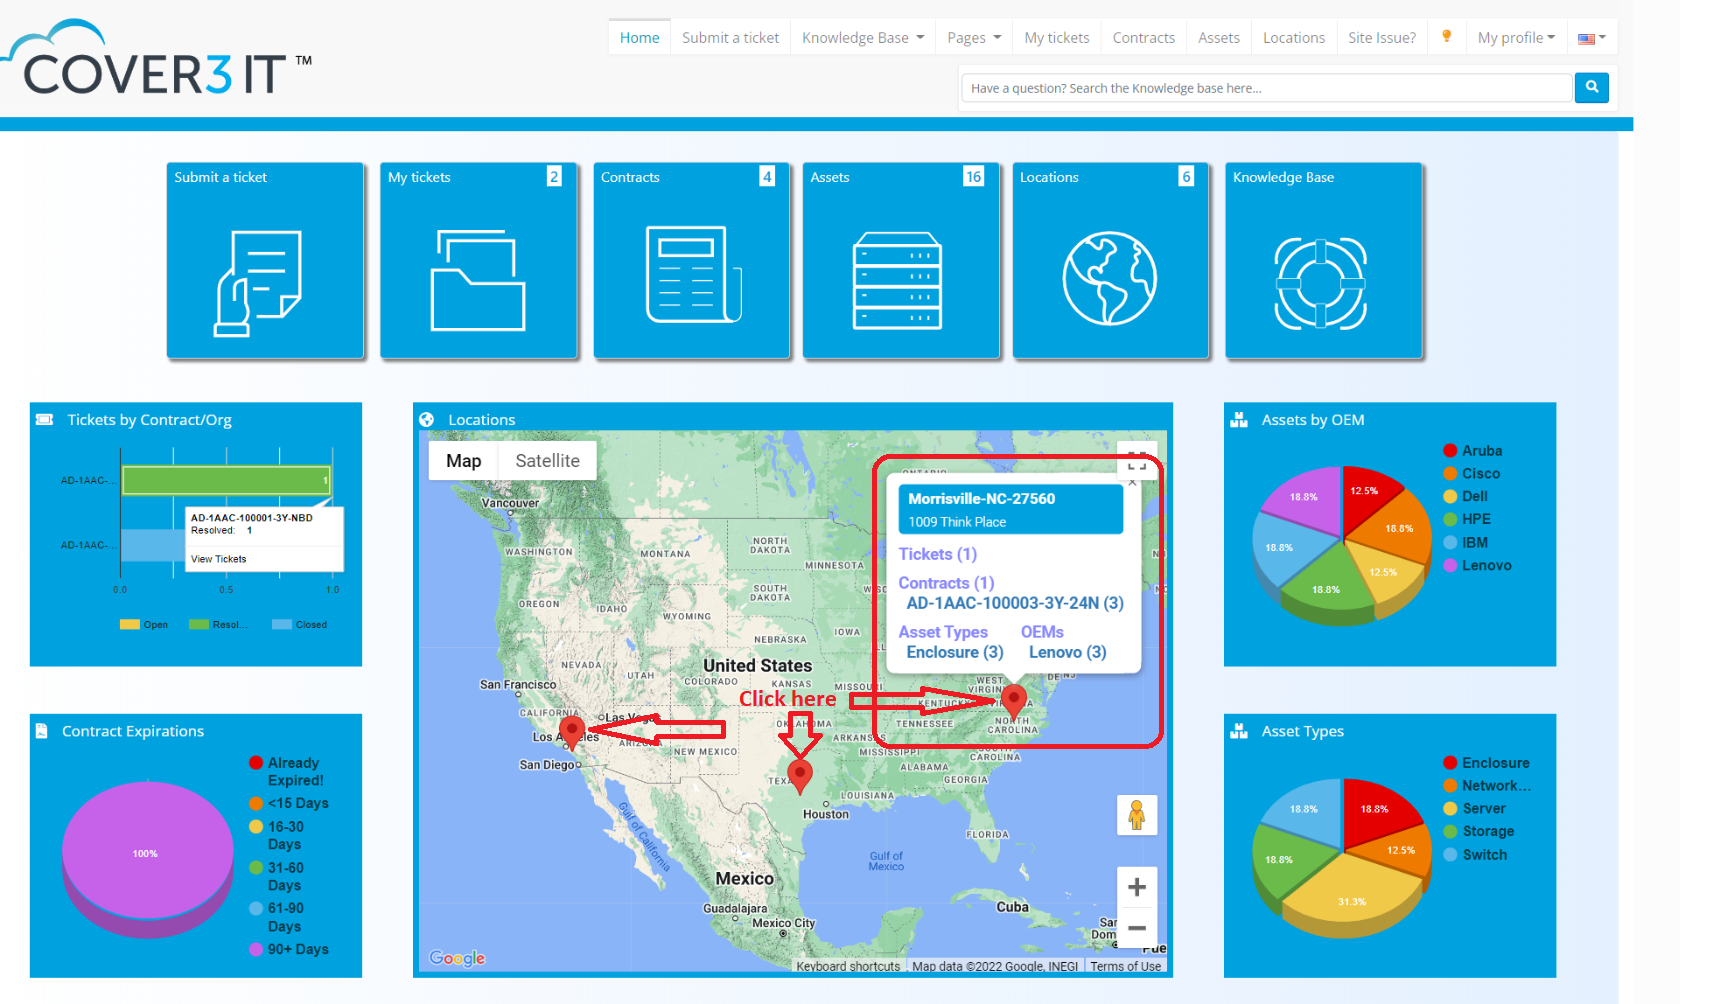Screen dimensions: 1709x1004
Task: Click the blue search magnifier button
Action: (x=1591, y=88)
